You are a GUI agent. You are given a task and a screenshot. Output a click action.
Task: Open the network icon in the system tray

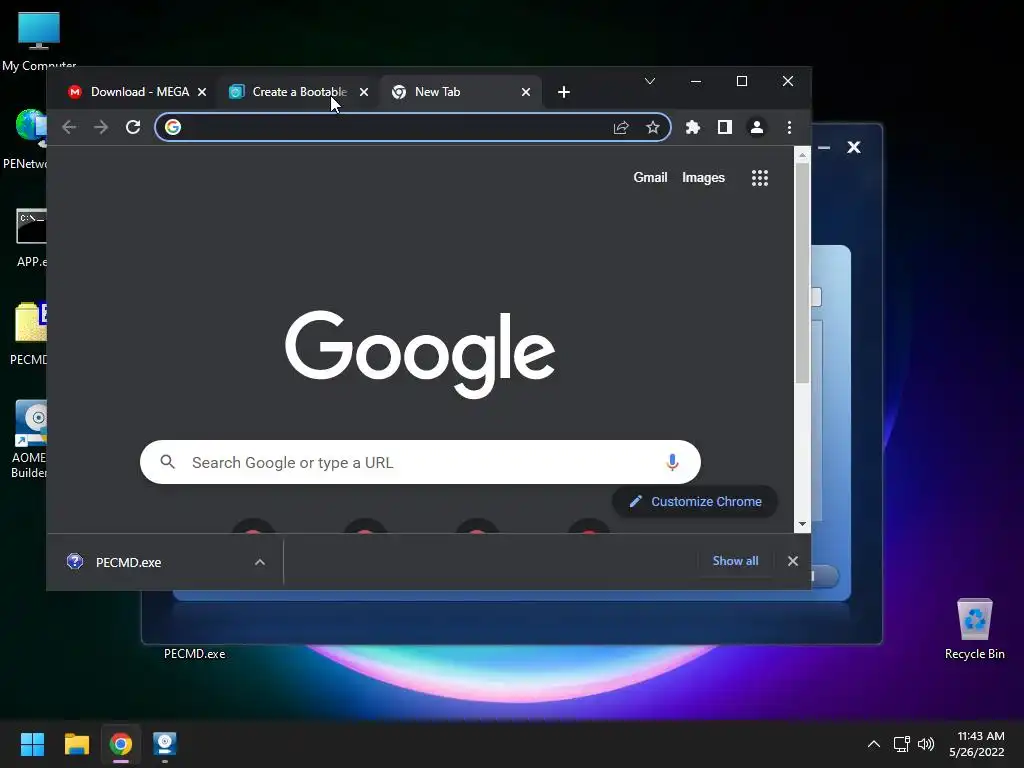click(x=902, y=744)
